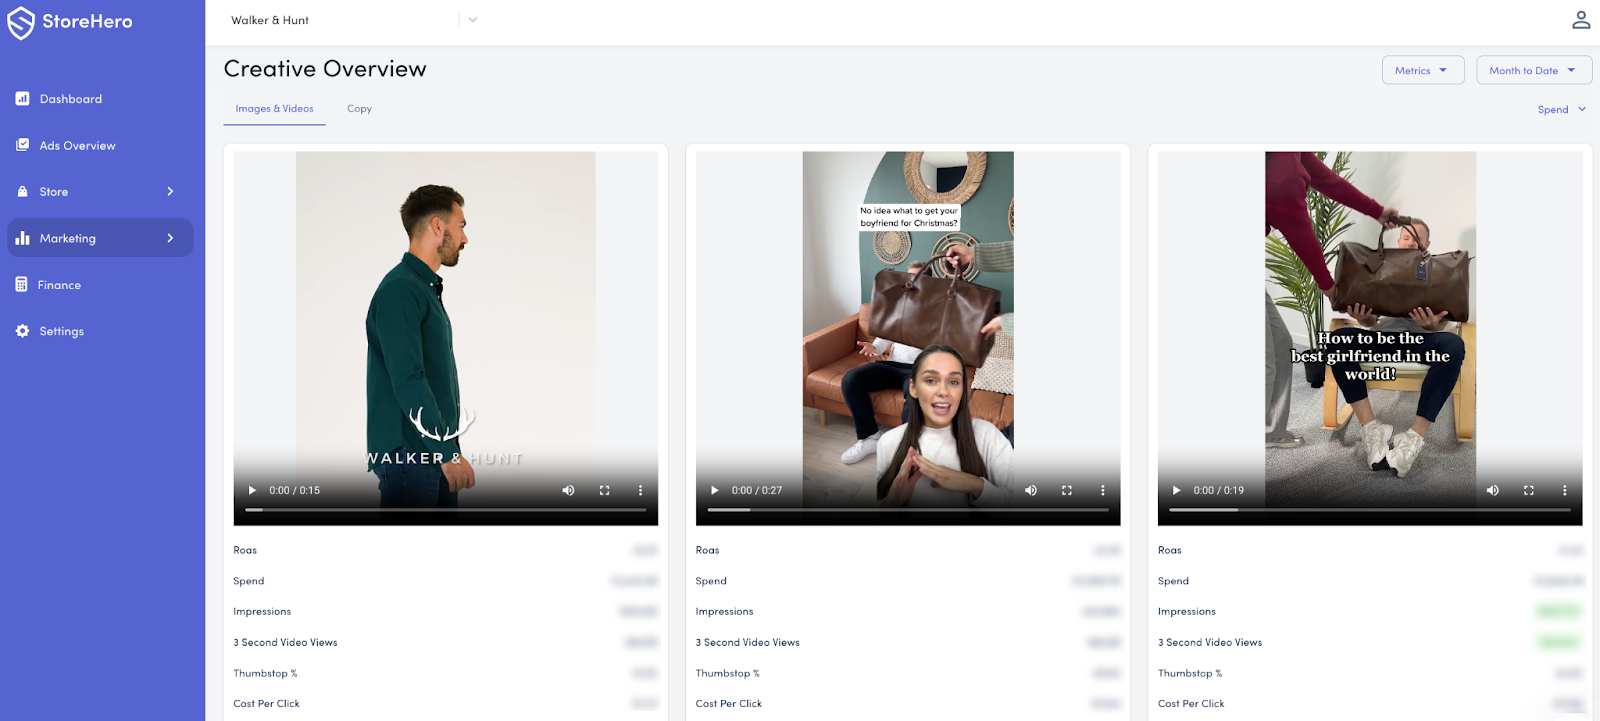
Task: Open more options on third video
Action: coord(1564,490)
